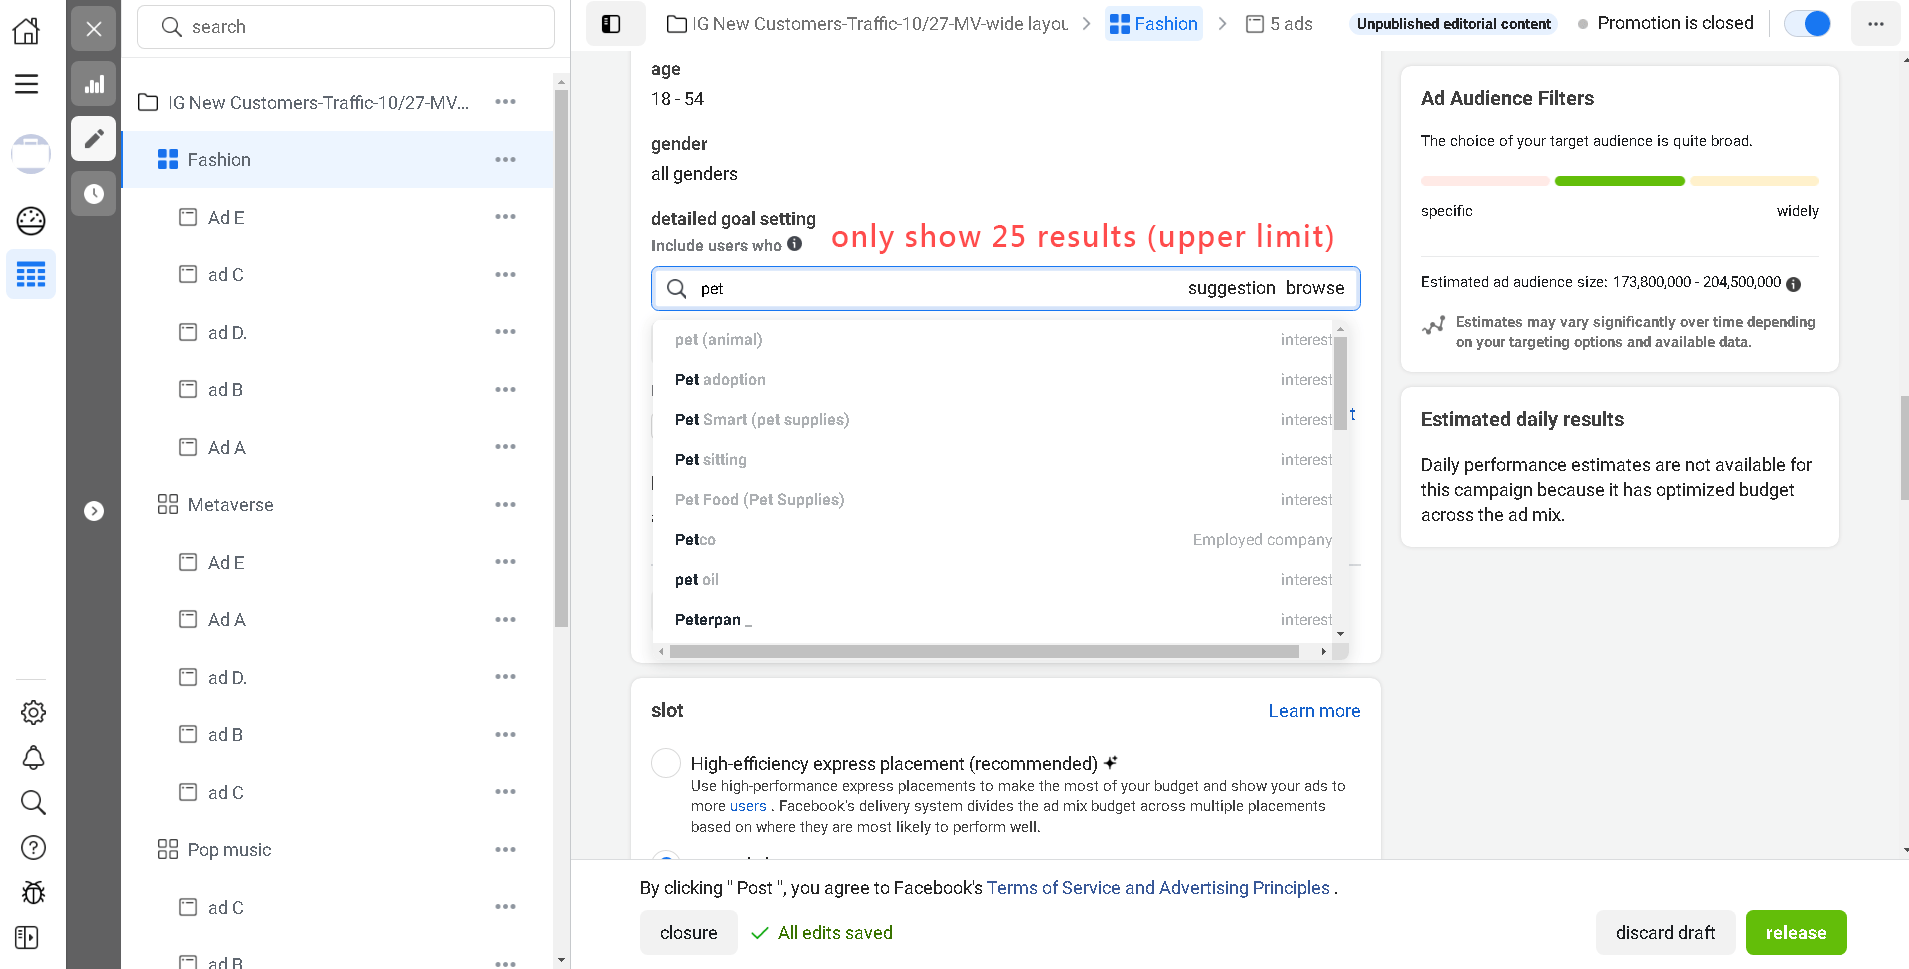Expand the sidebar with the right arrow chevron
The image size is (1909, 969).
[95, 510]
